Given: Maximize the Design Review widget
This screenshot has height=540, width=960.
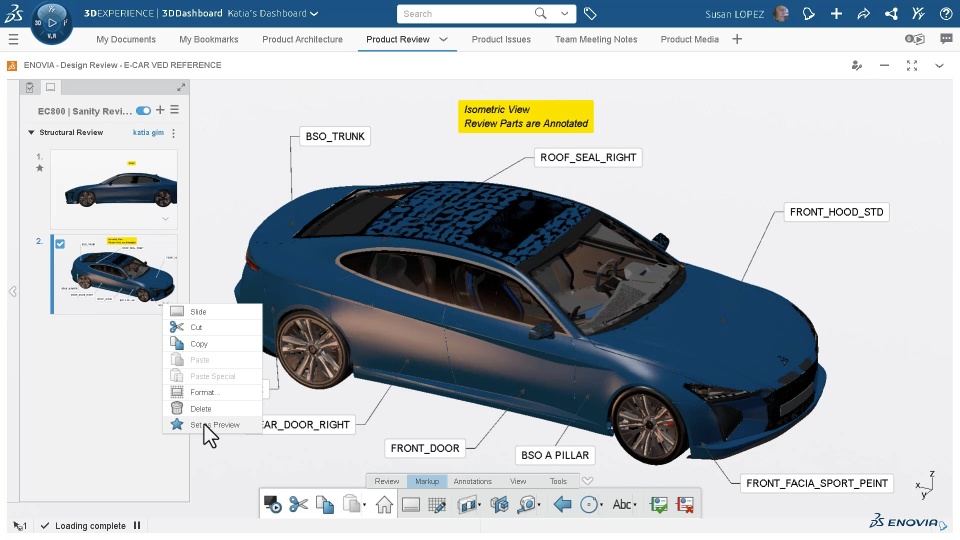Looking at the screenshot, I should tap(912, 66).
